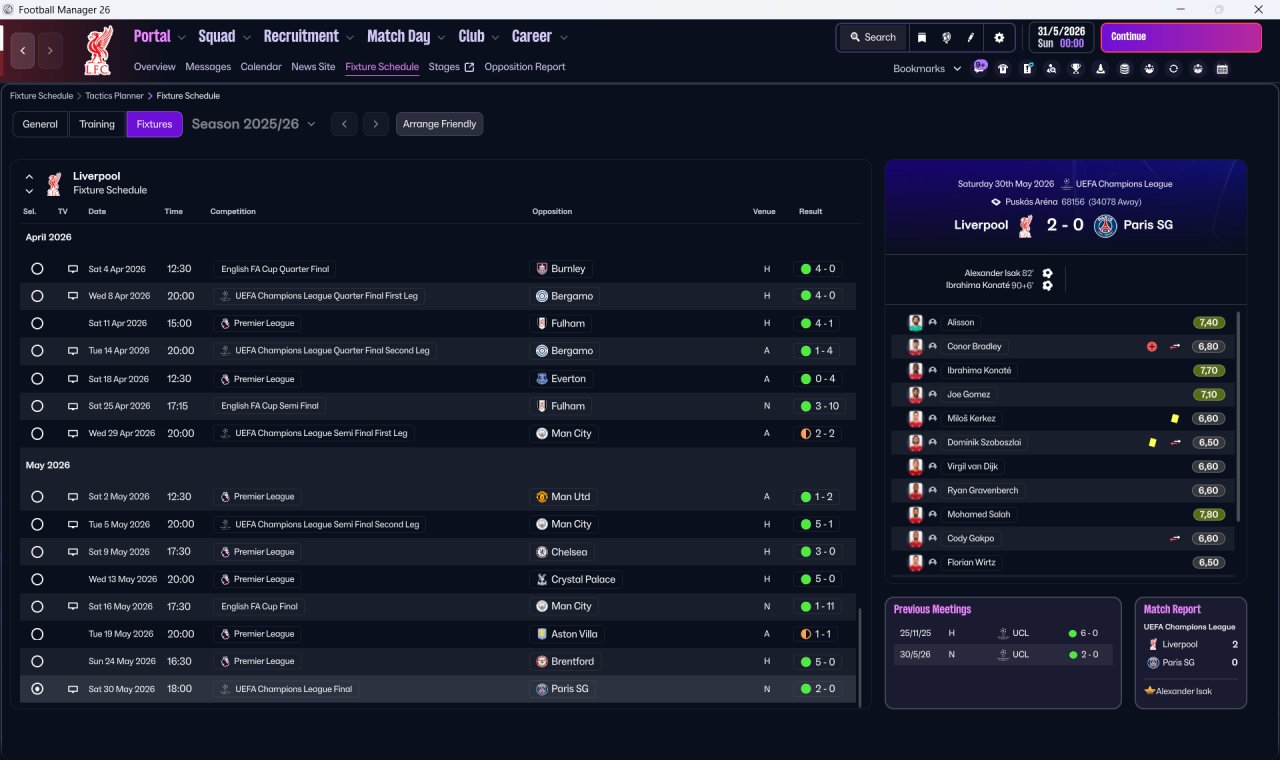Go to the next season with right arrow

point(375,124)
